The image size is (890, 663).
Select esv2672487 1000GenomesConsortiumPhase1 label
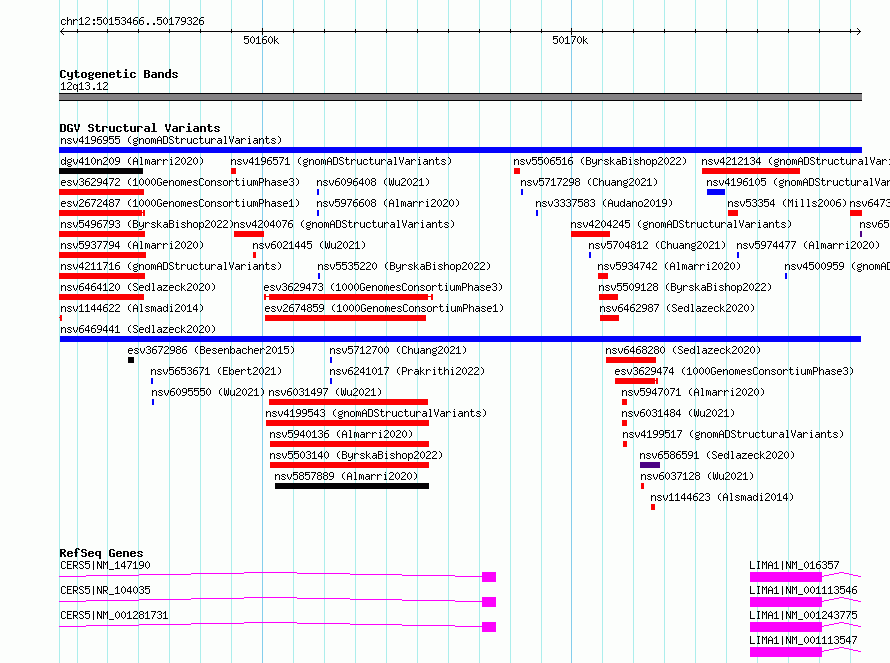[180, 203]
